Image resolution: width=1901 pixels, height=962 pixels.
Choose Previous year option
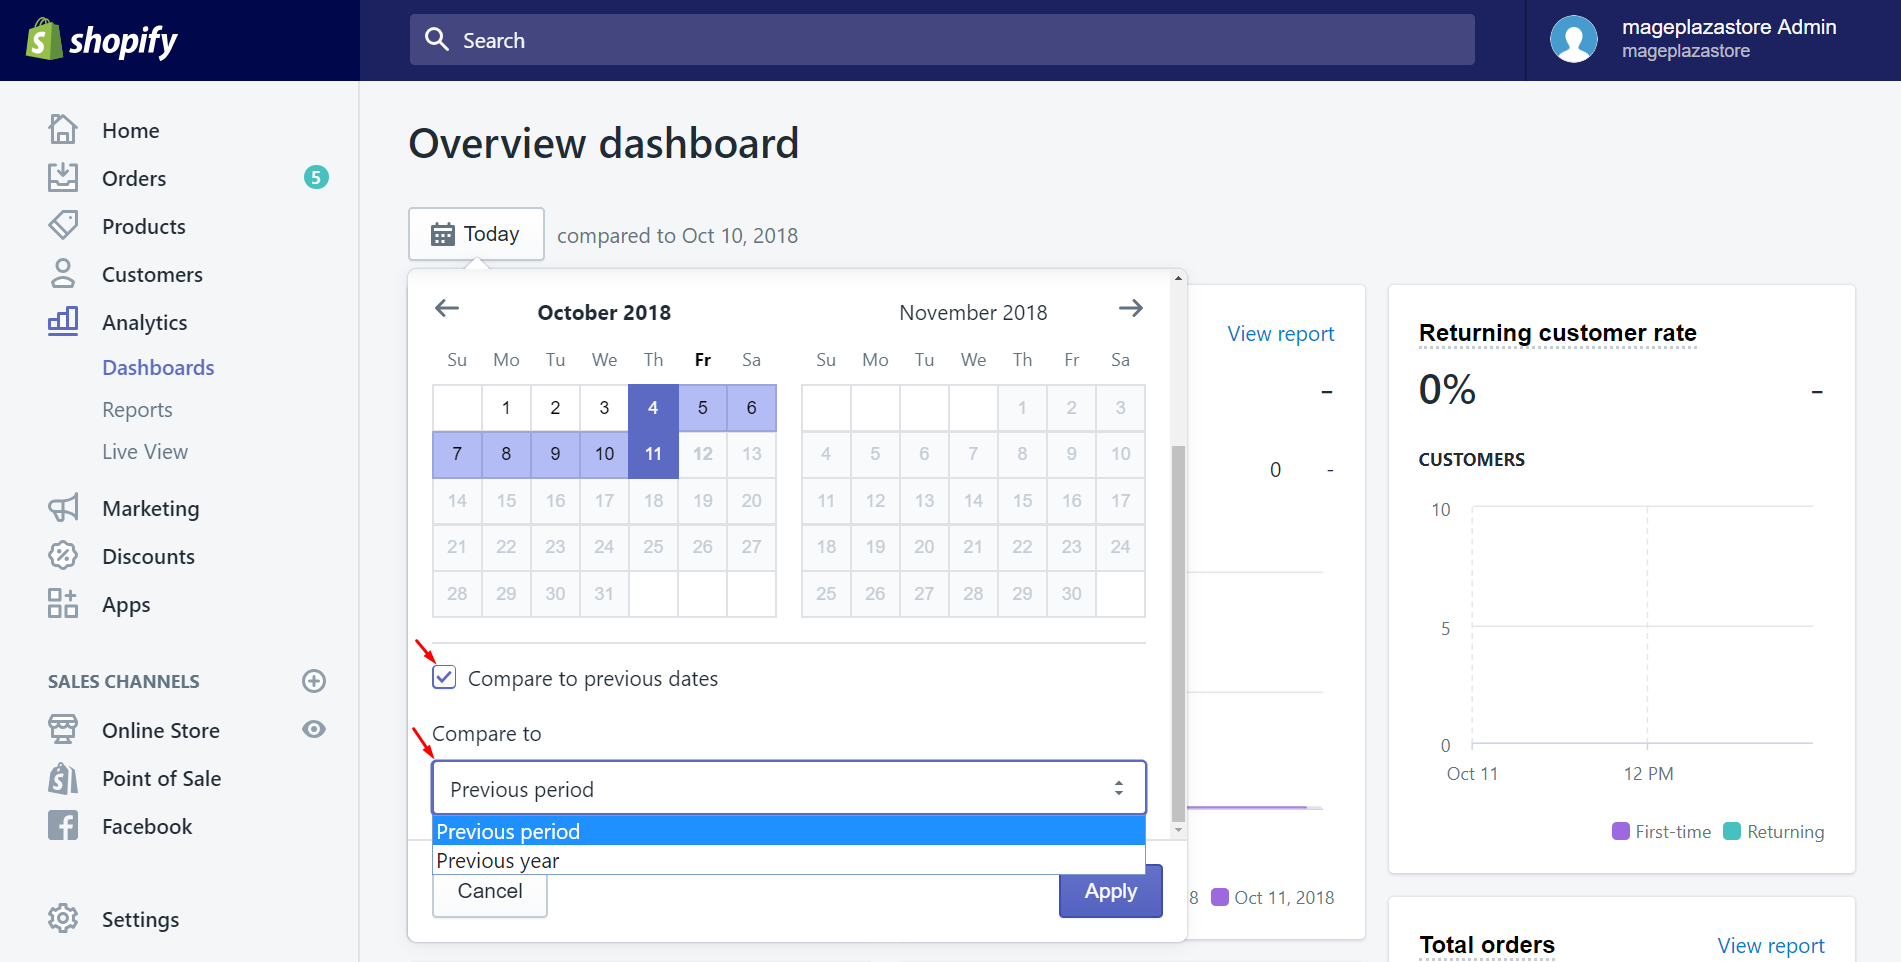pos(789,860)
